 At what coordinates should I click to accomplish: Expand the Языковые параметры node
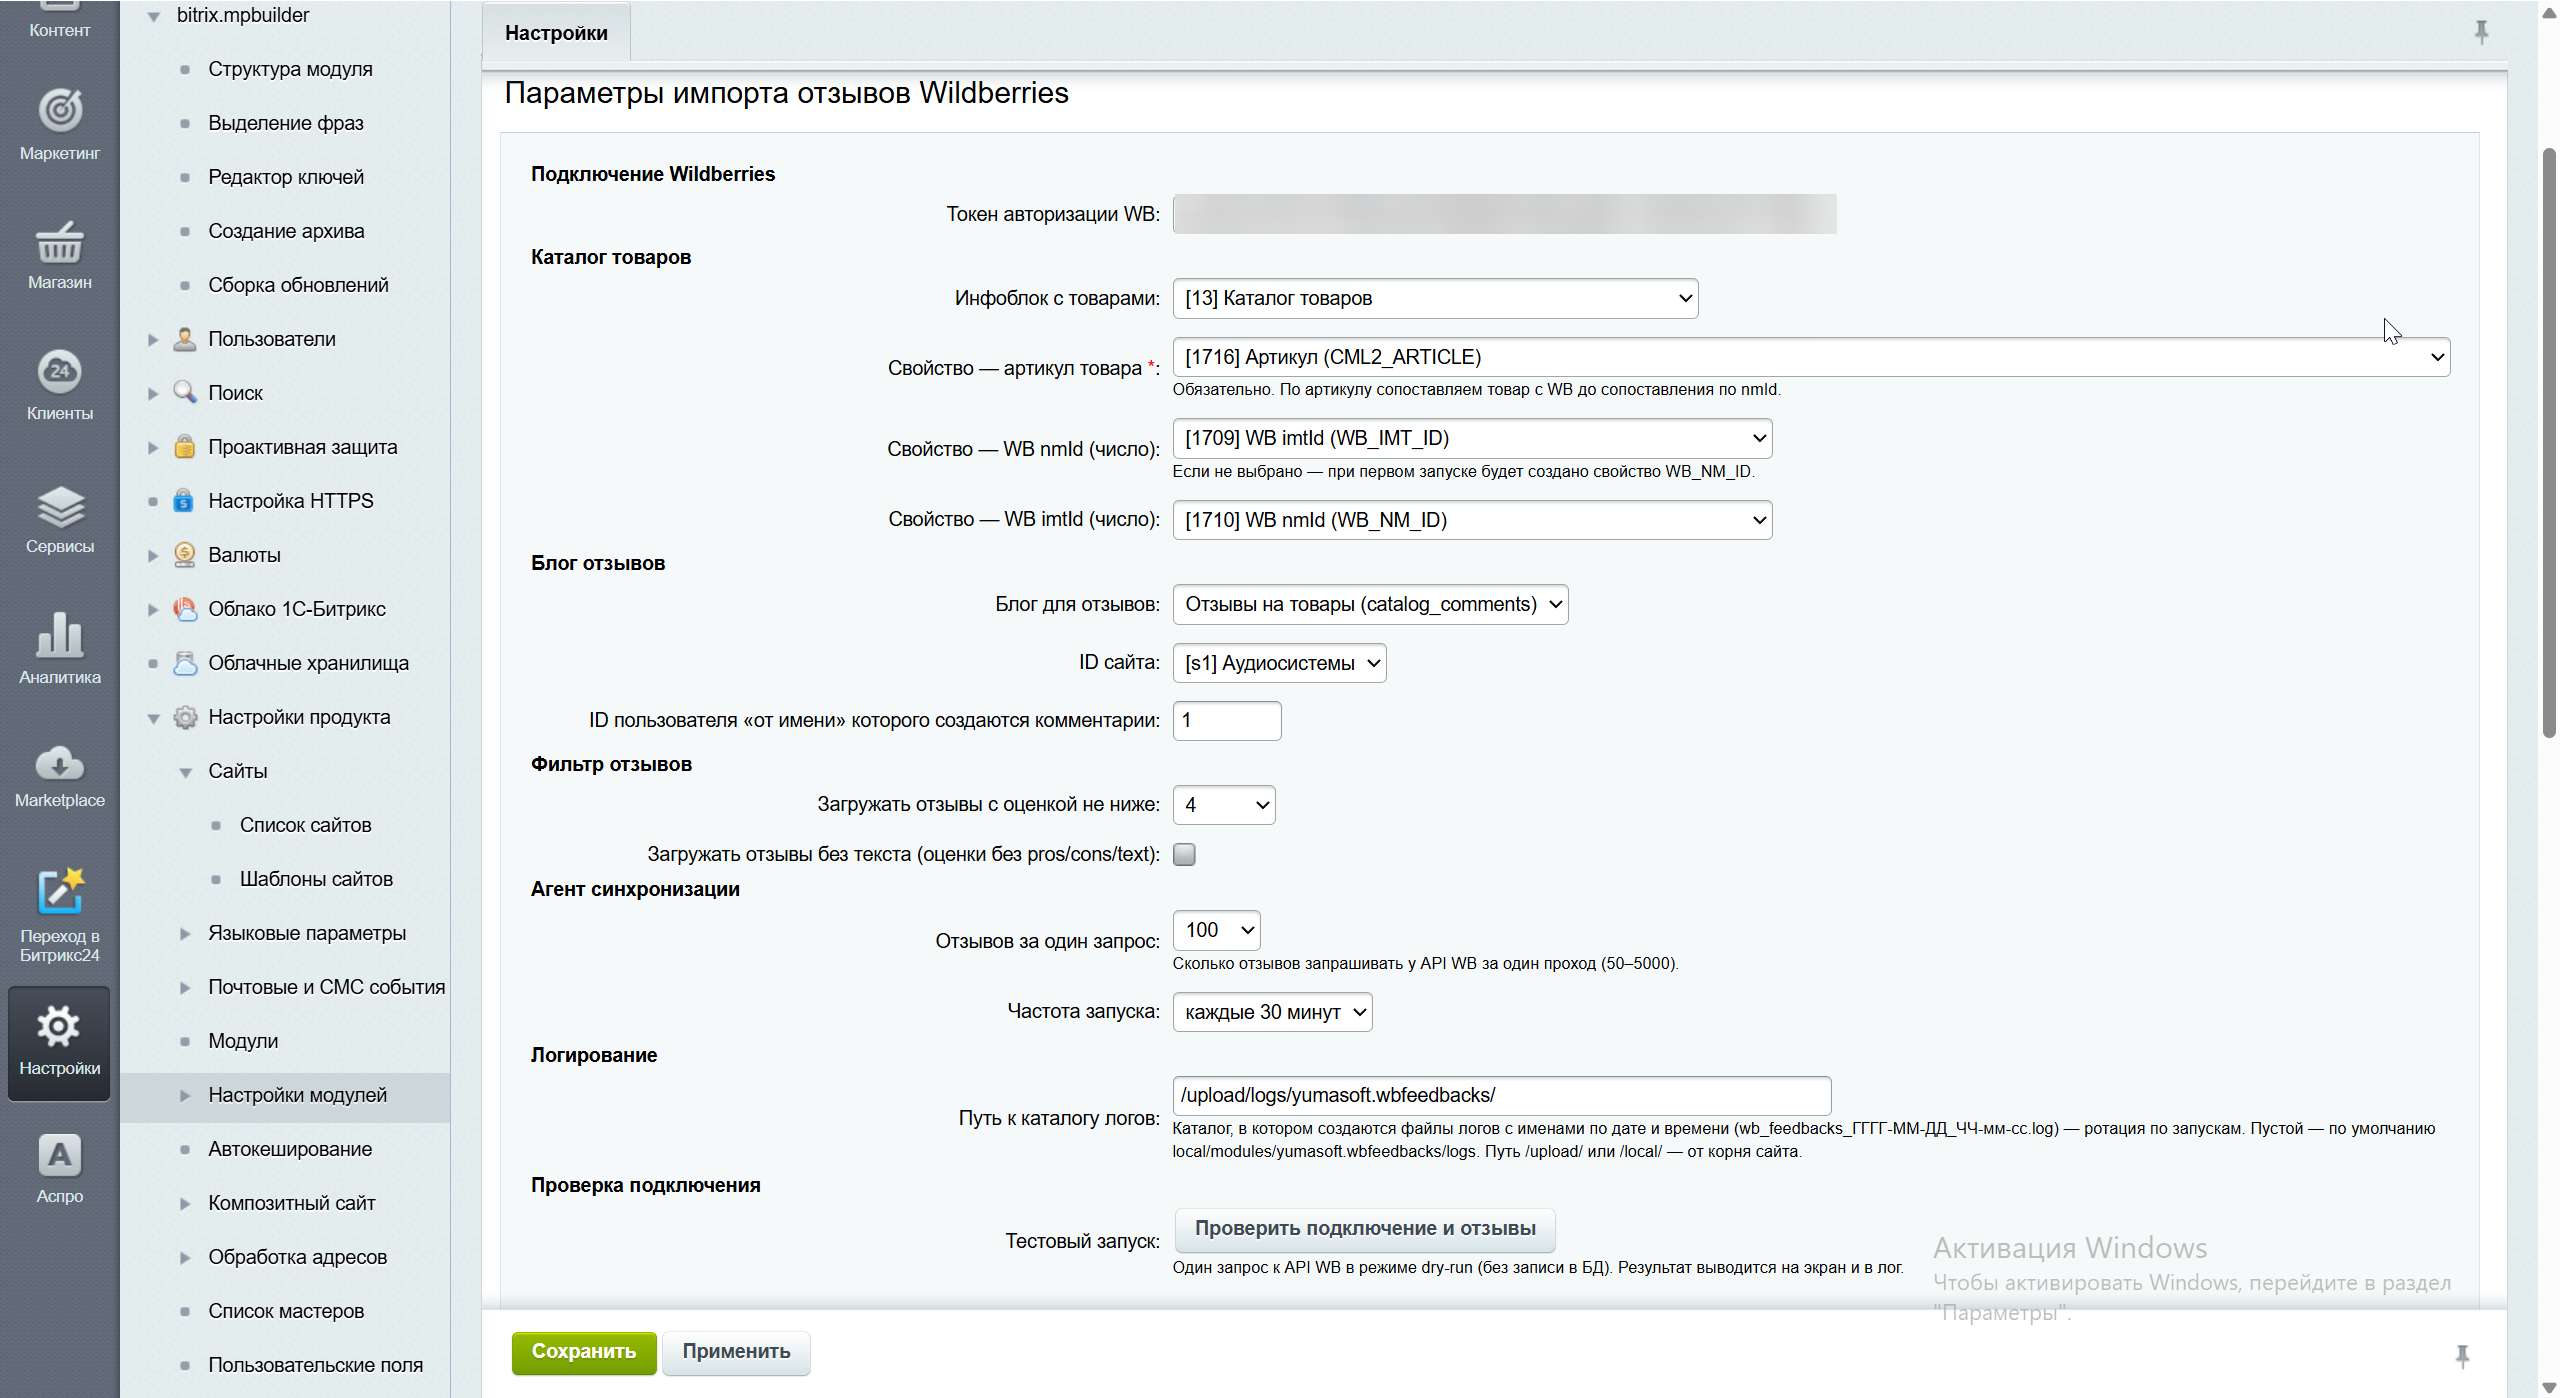coord(185,934)
